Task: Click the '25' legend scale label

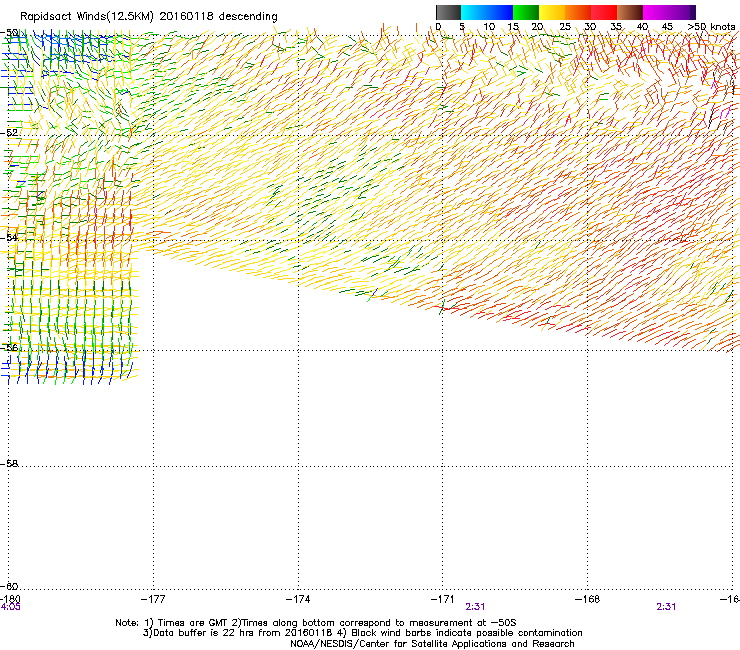Action: [565, 27]
